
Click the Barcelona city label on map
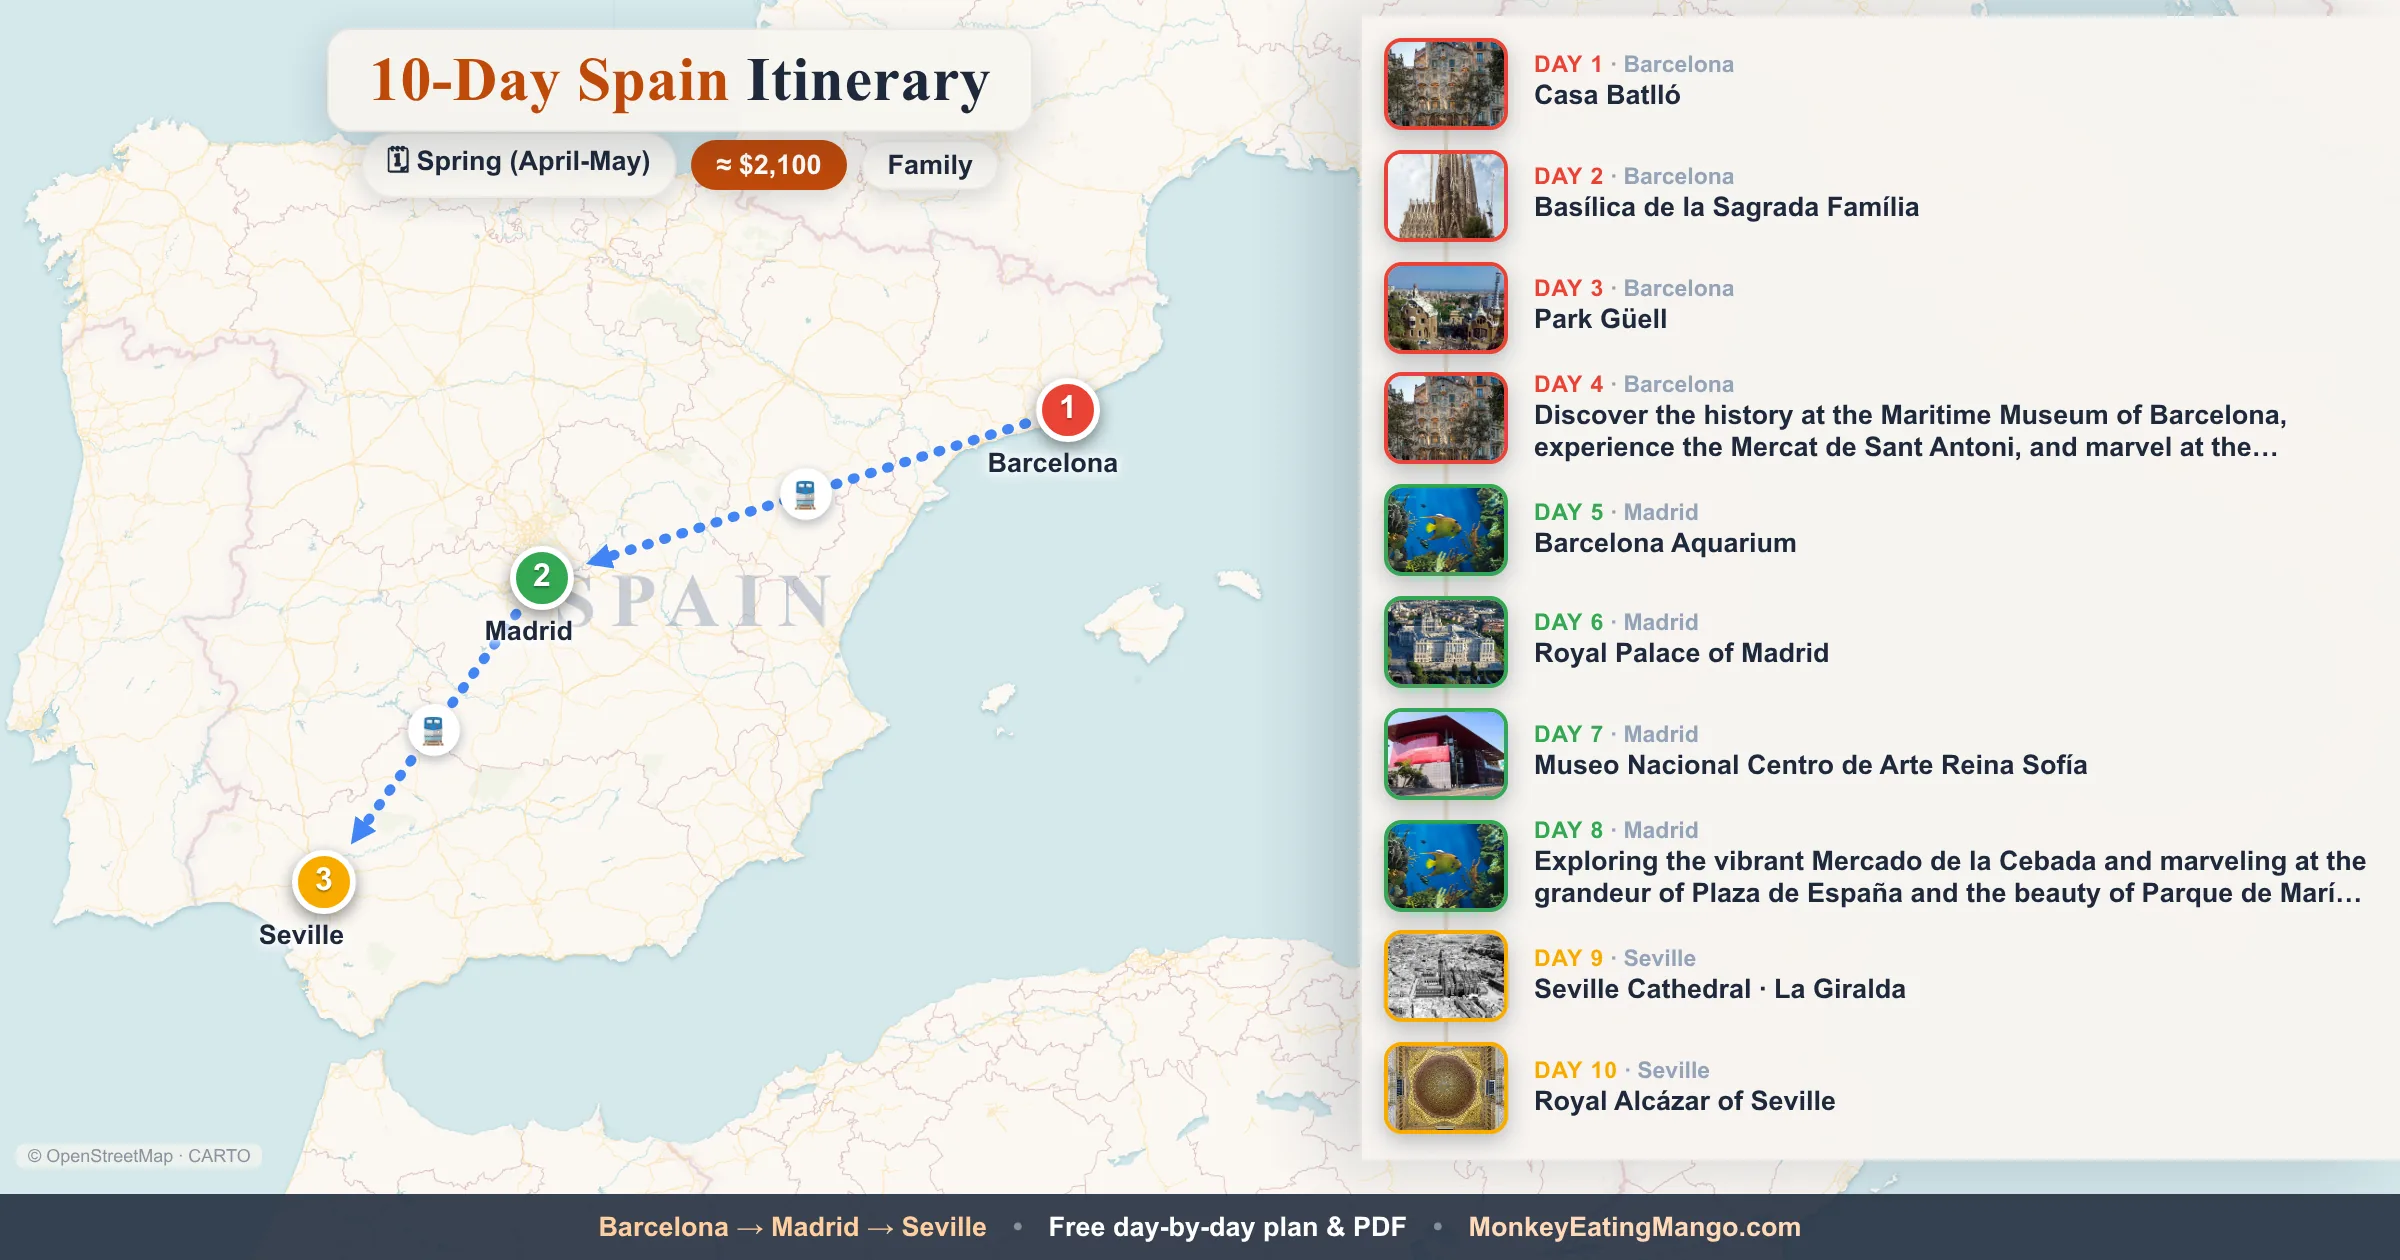(1052, 463)
